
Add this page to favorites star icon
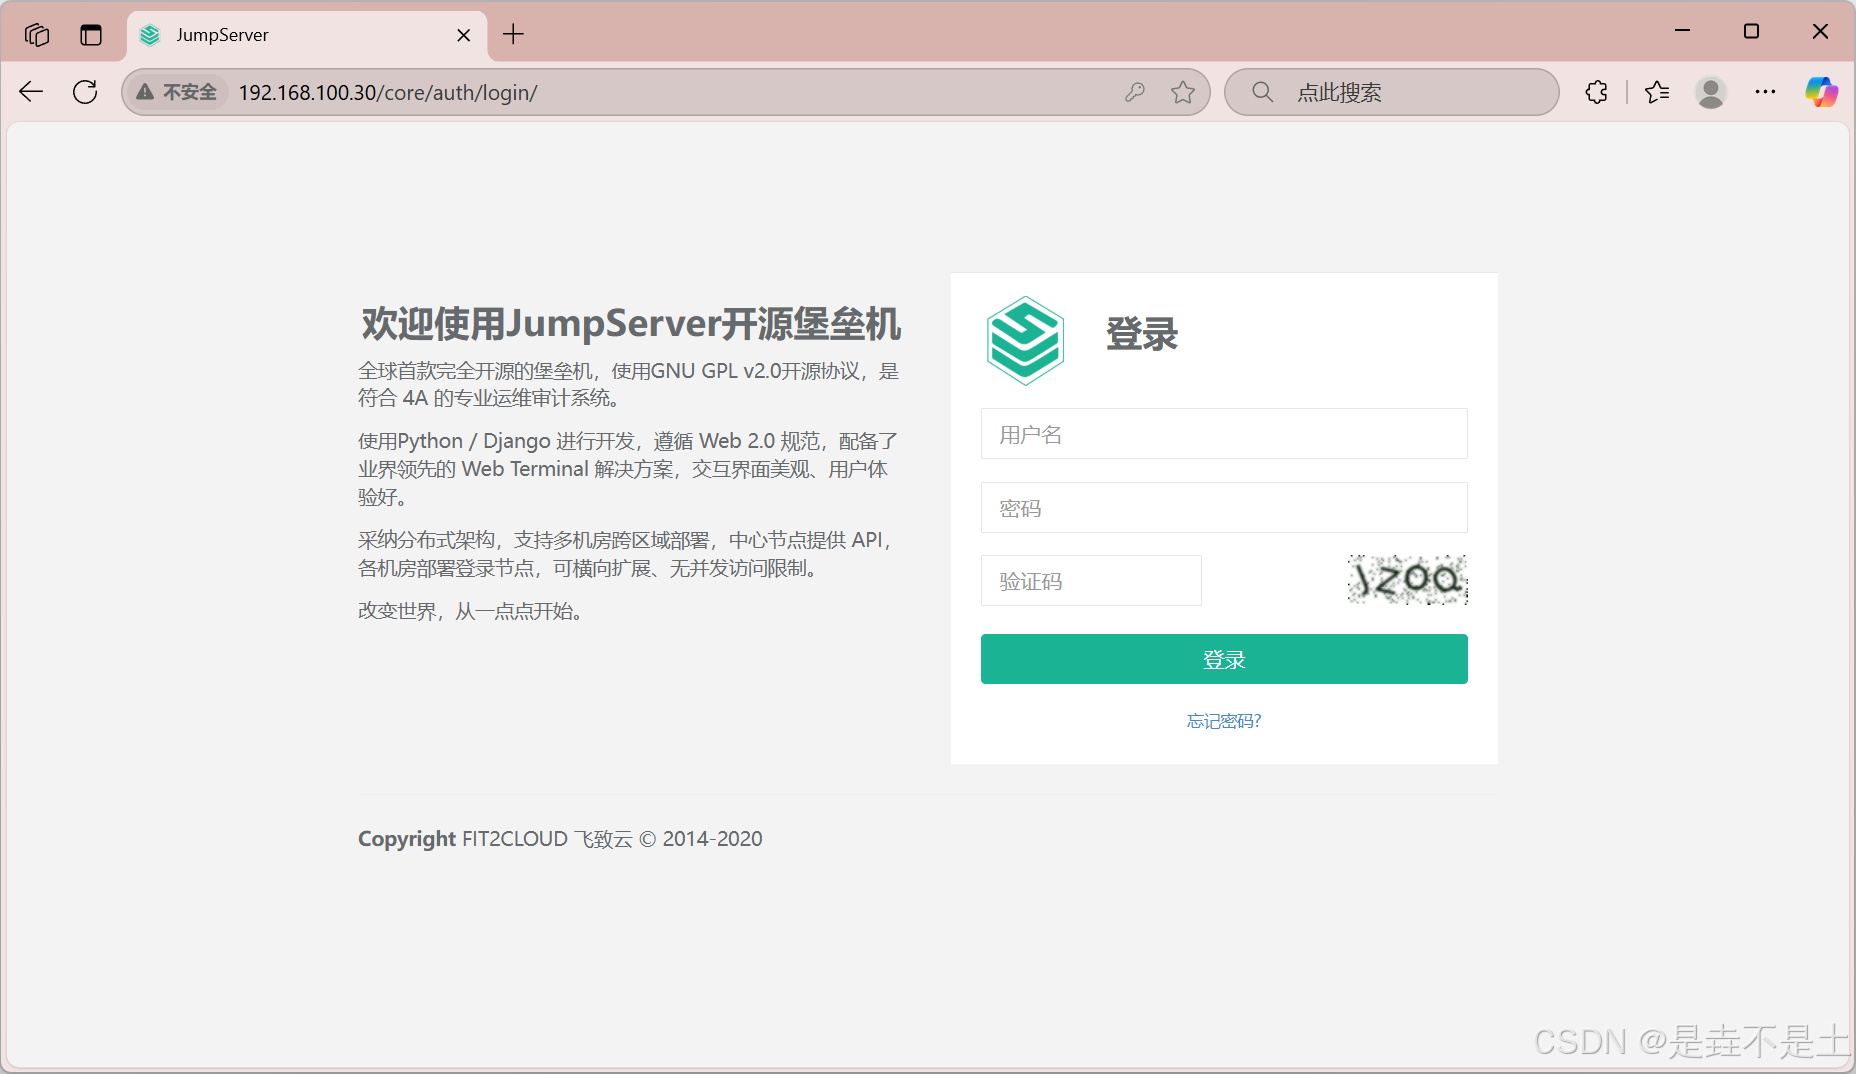click(x=1183, y=92)
